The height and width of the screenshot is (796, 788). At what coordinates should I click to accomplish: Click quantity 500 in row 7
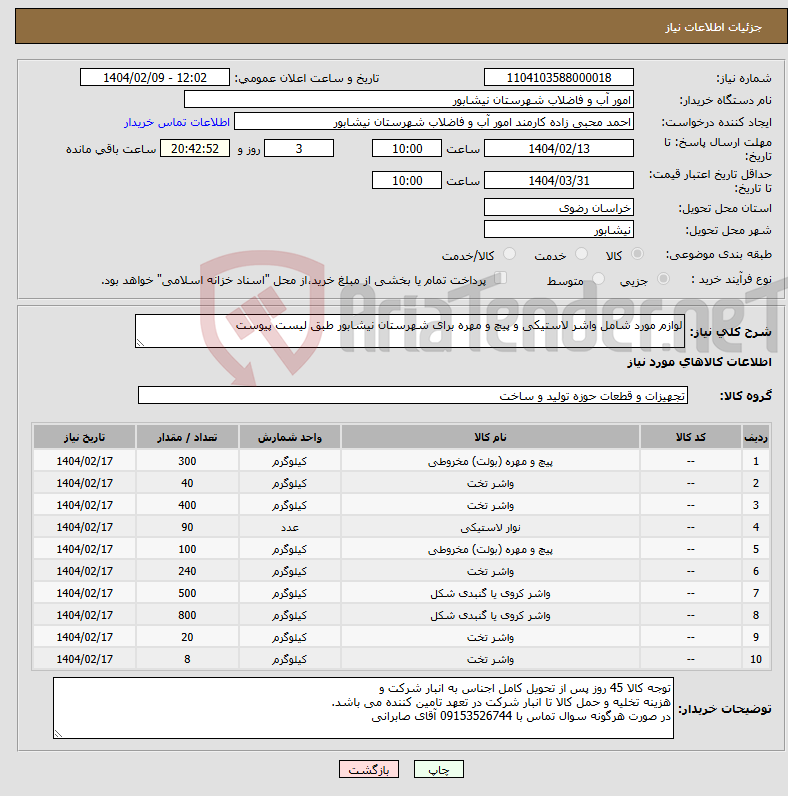click(x=187, y=593)
